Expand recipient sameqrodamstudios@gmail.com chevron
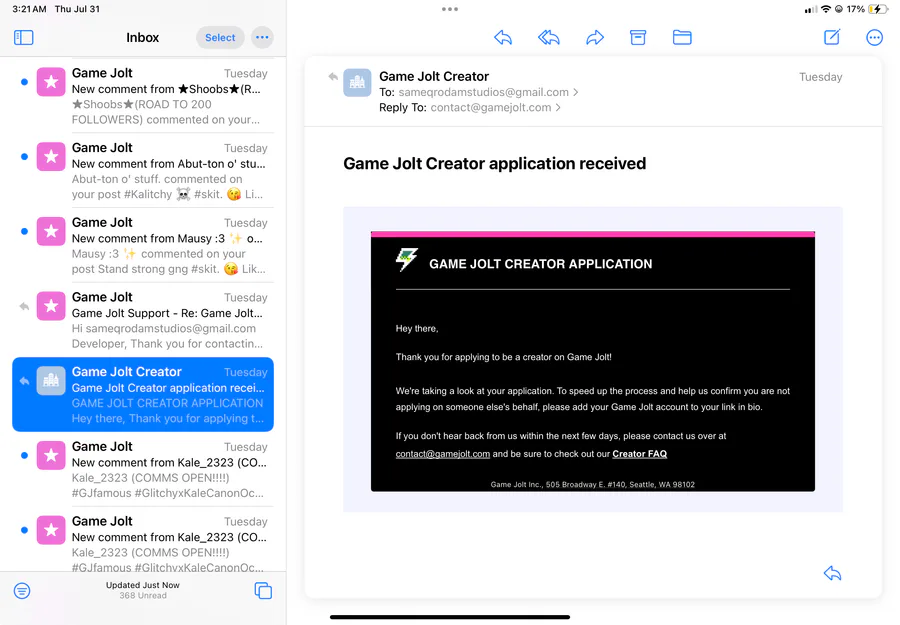The width and height of the screenshot is (900, 625). coord(576,92)
